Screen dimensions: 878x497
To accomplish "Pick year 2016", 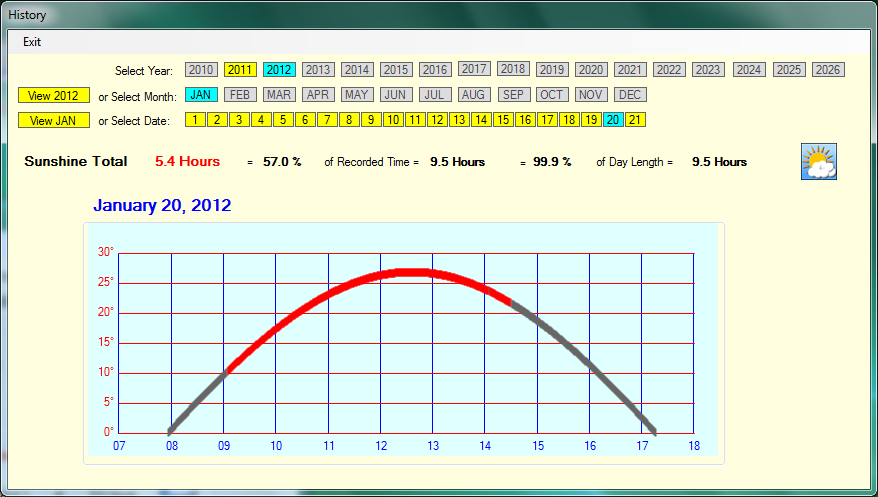I will tap(435, 69).
